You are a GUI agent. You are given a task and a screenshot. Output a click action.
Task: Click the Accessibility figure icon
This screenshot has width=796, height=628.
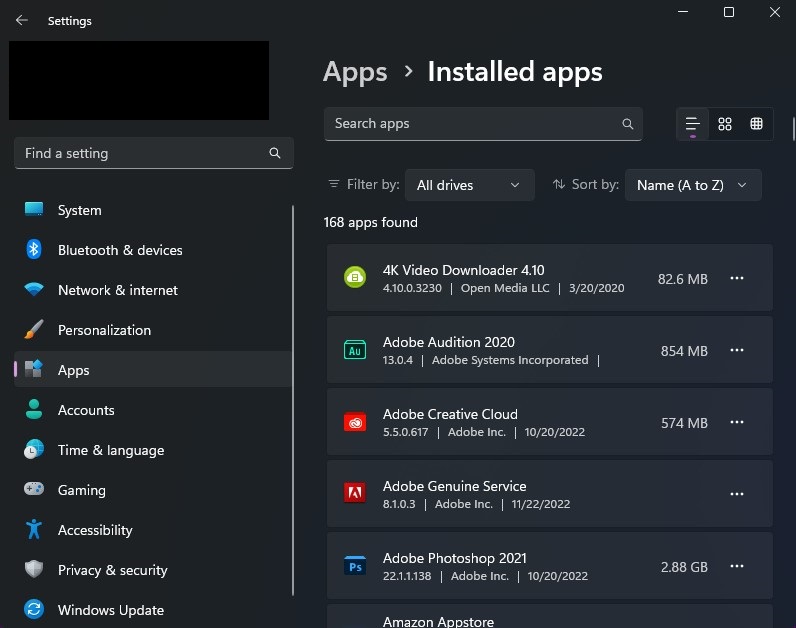tap(34, 529)
